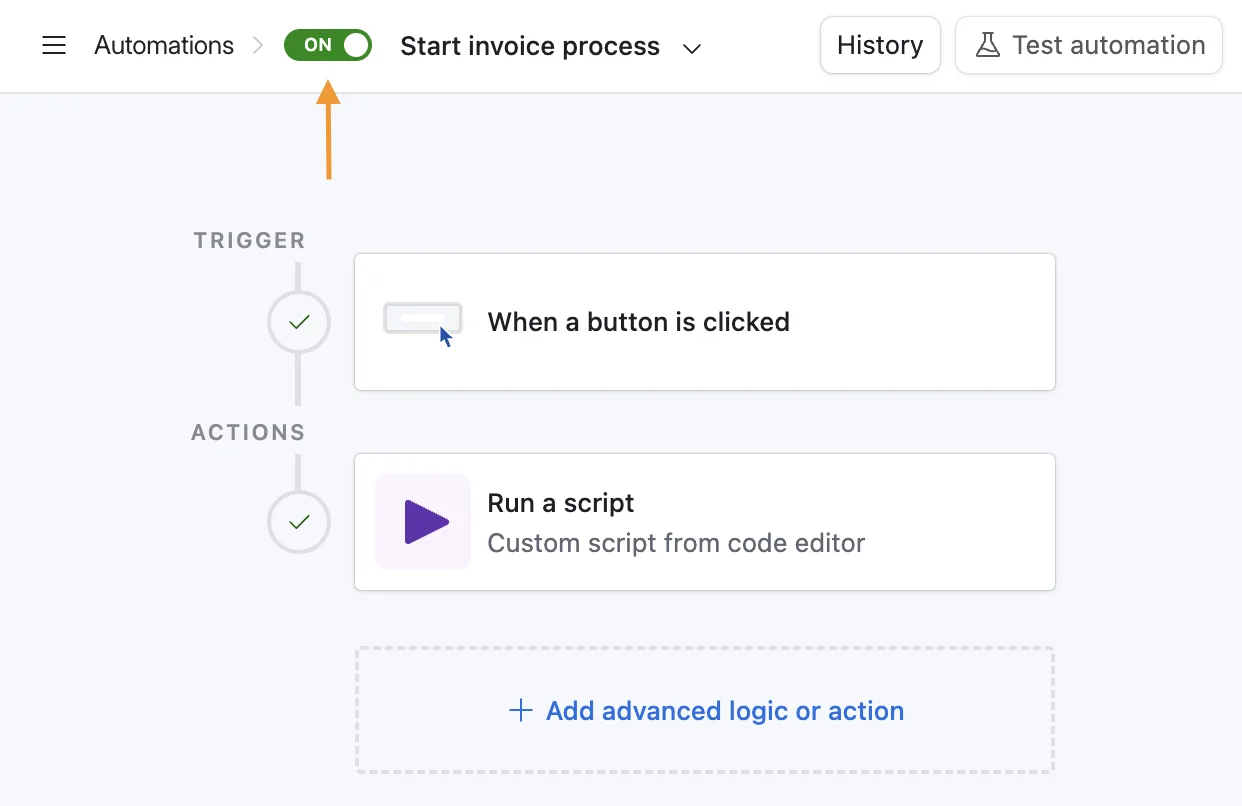Open the chevron next to the automation name
The height and width of the screenshot is (806, 1242).
point(691,47)
